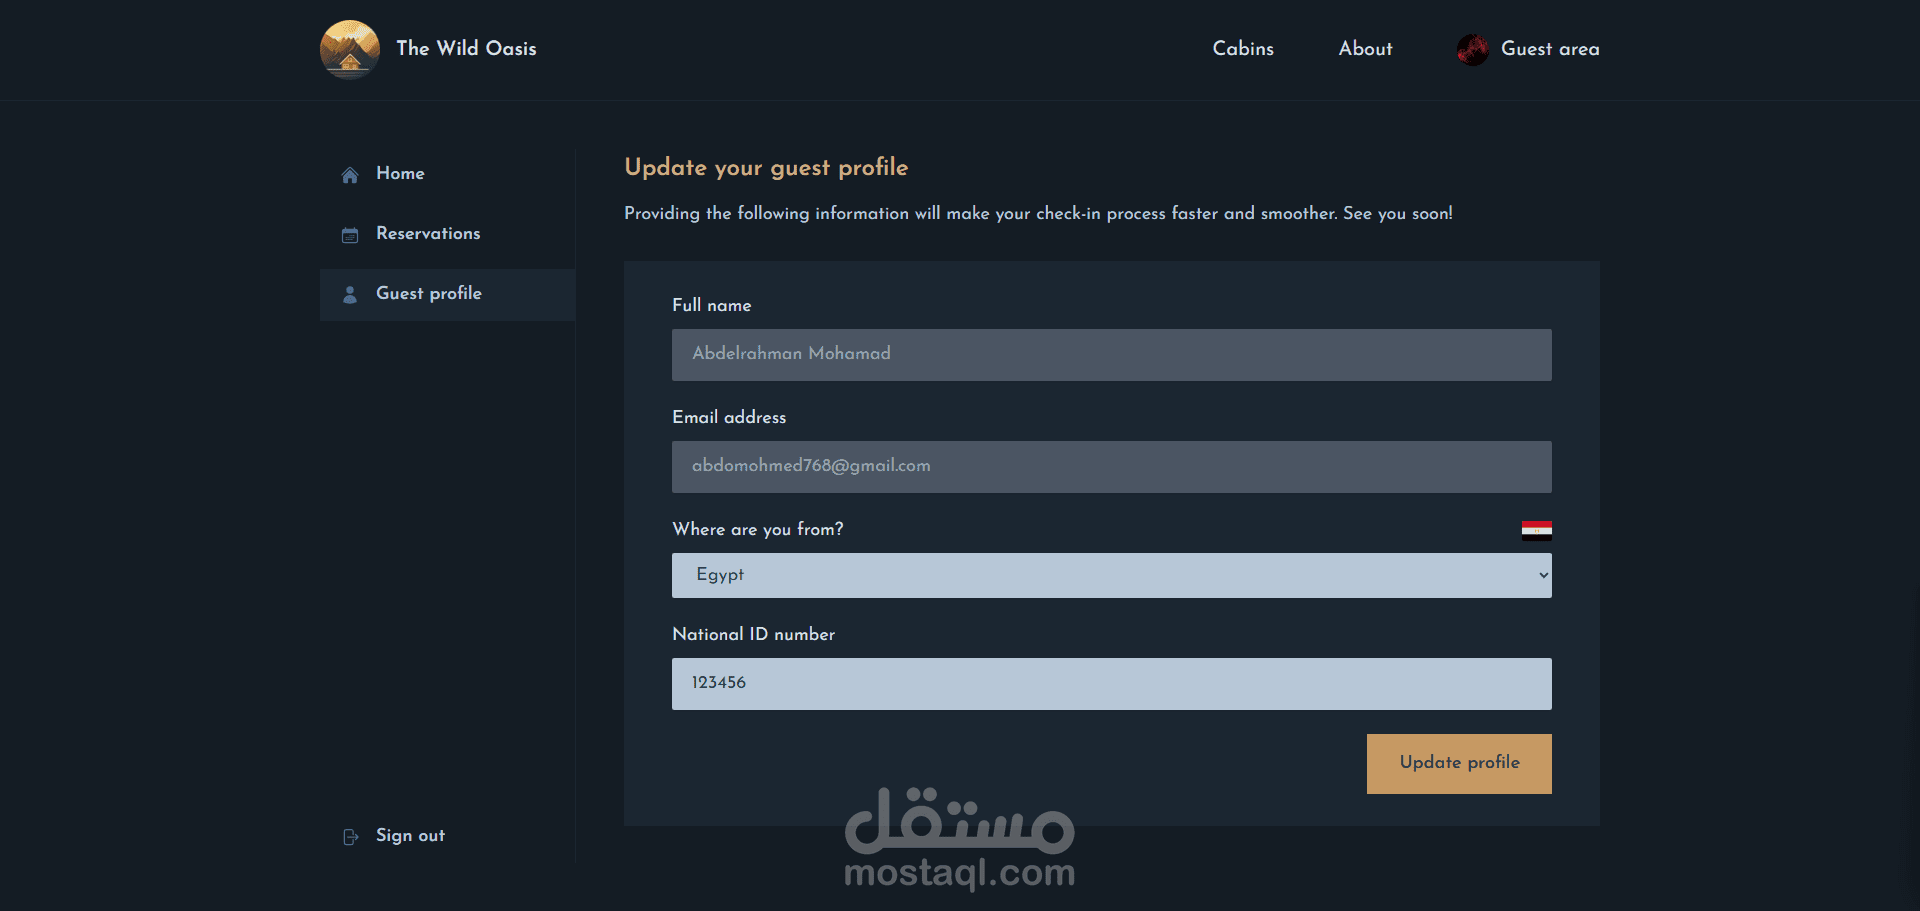Open the country dropdown showing Egypt

point(1112,575)
